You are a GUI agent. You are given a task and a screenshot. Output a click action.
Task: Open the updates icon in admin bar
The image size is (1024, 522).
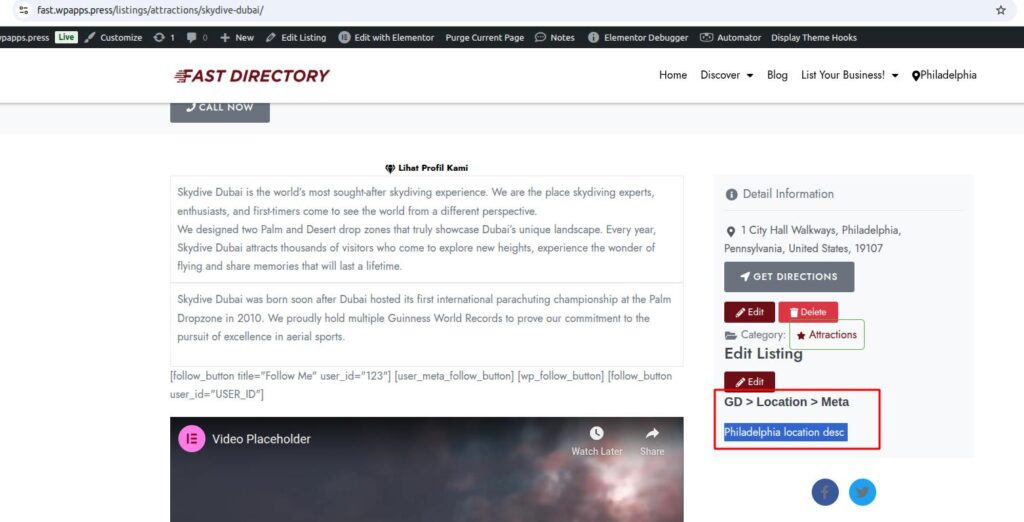tap(163, 37)
